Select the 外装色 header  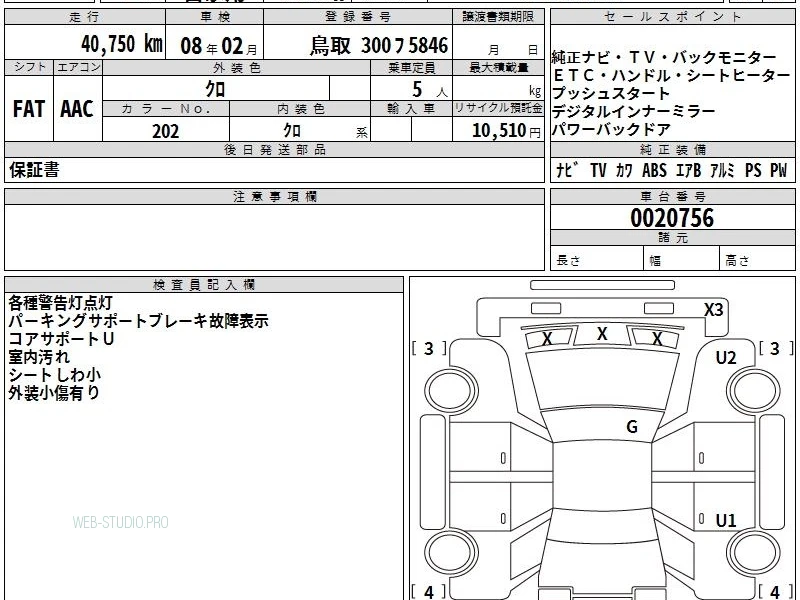click(237, 68)
